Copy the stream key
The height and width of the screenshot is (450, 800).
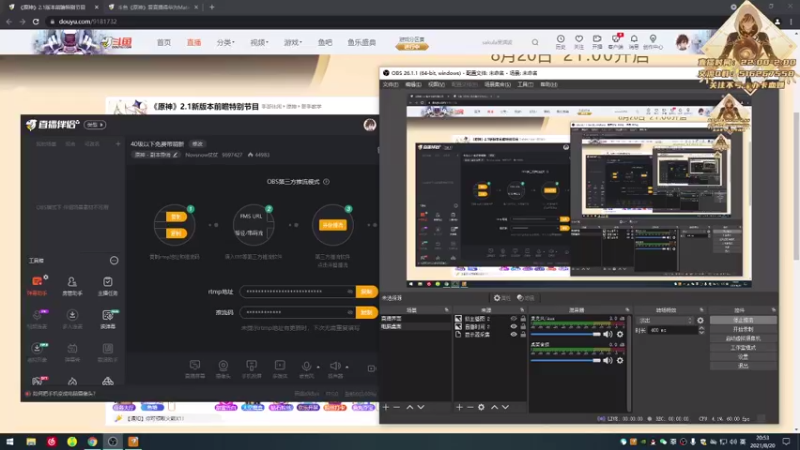point(366,312)
